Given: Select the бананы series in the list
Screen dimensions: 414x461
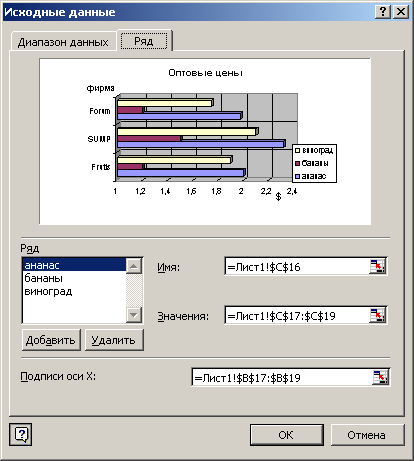Looking at the screenshot, I should [x=74, y=278].
